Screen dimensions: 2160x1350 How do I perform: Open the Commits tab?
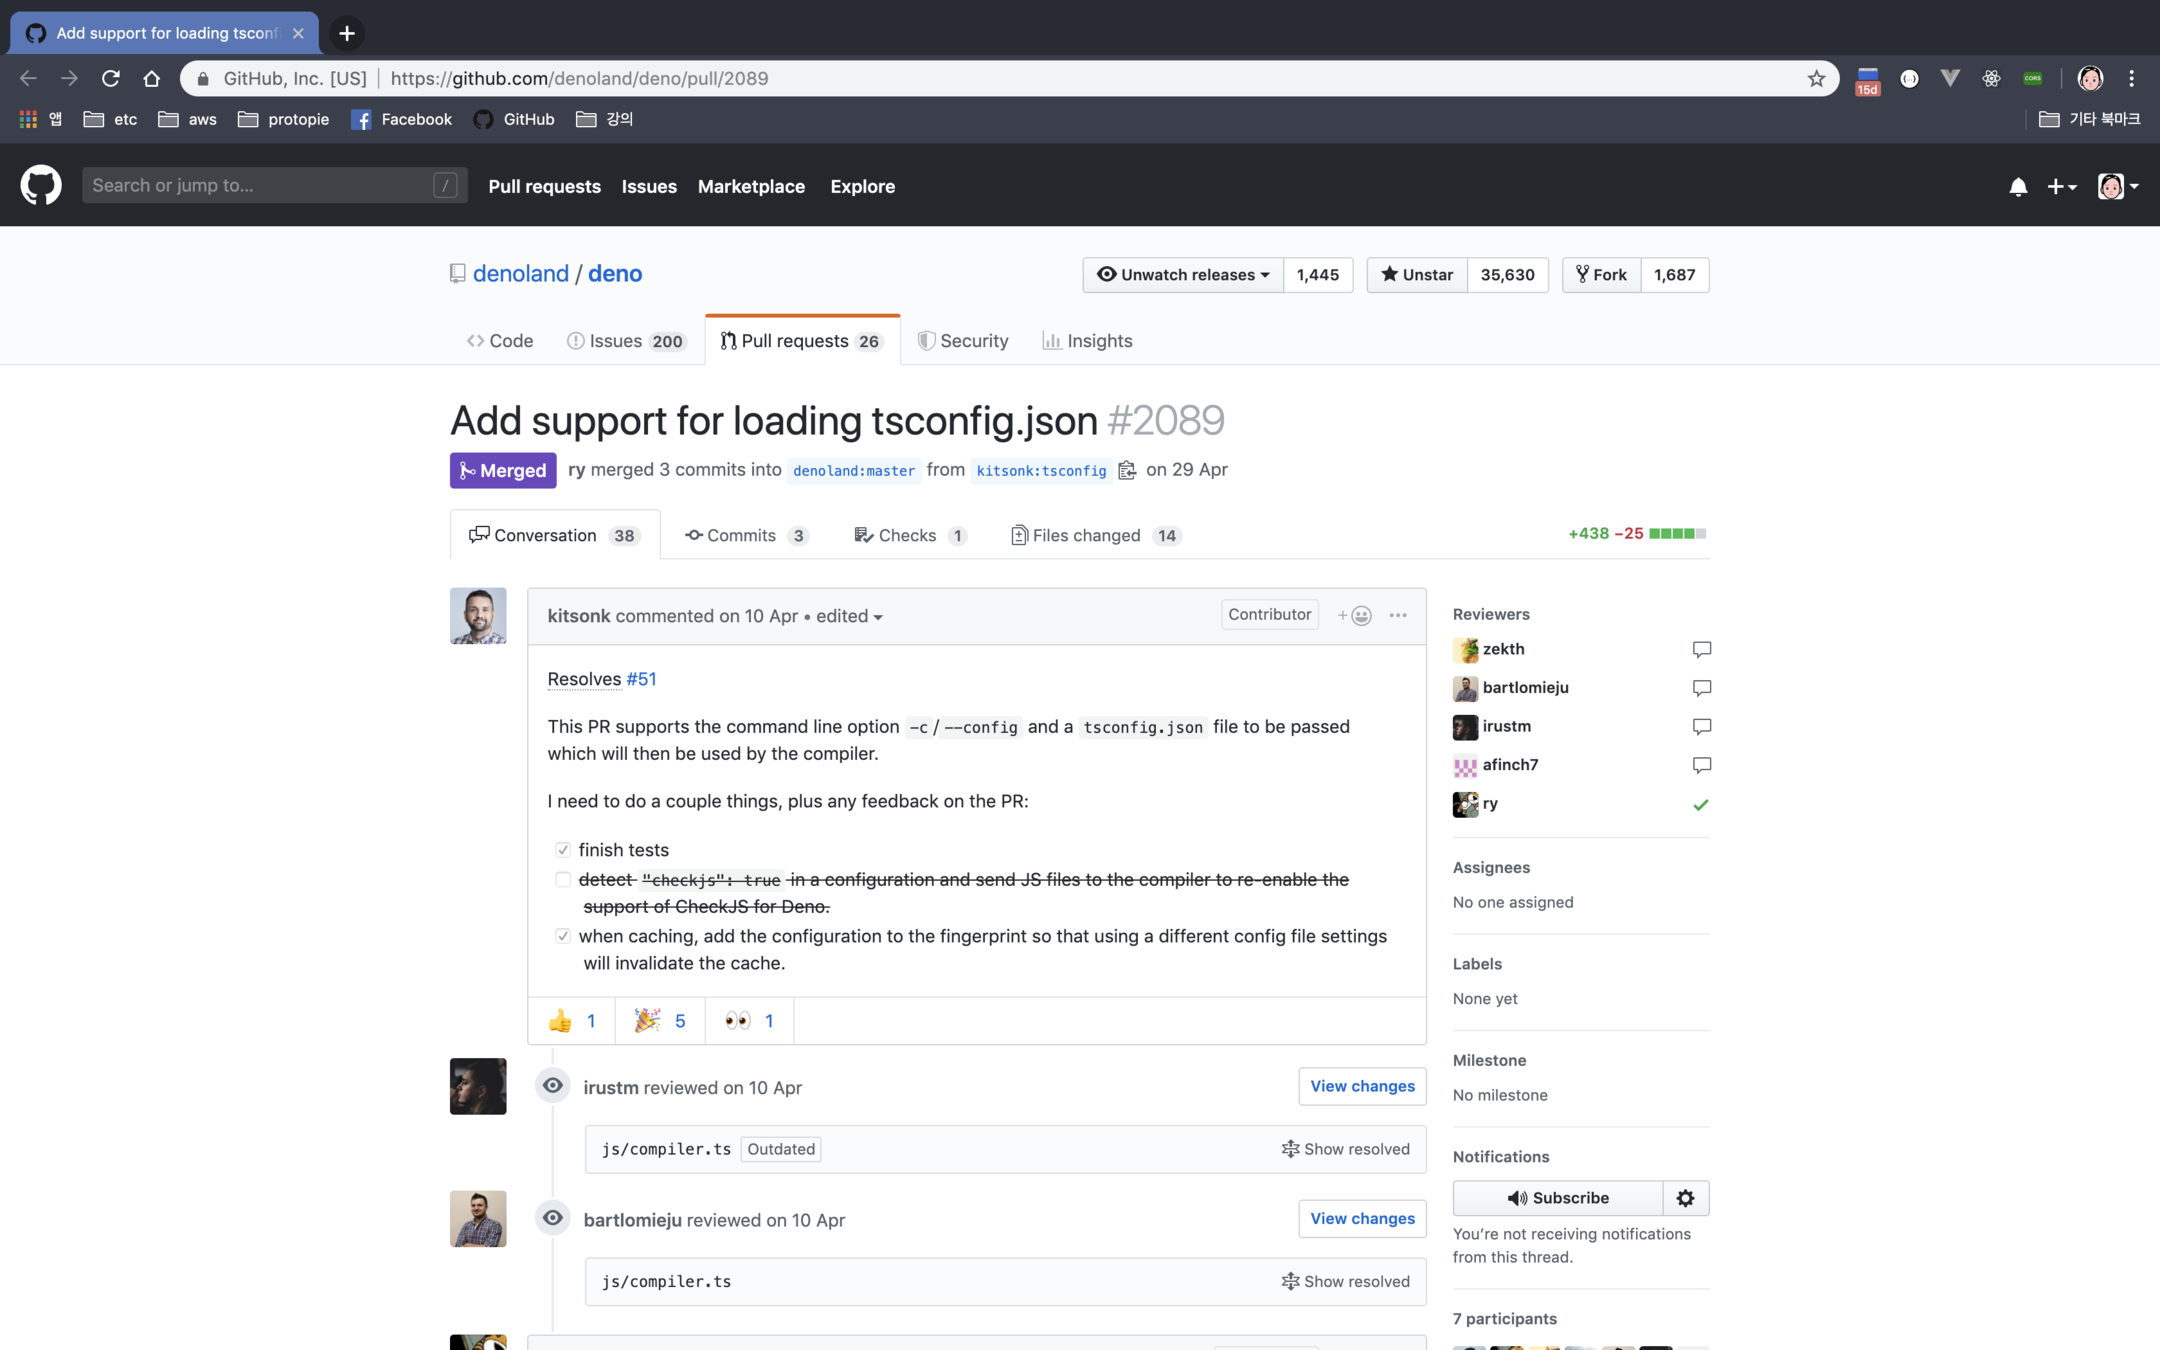[745, 536]
